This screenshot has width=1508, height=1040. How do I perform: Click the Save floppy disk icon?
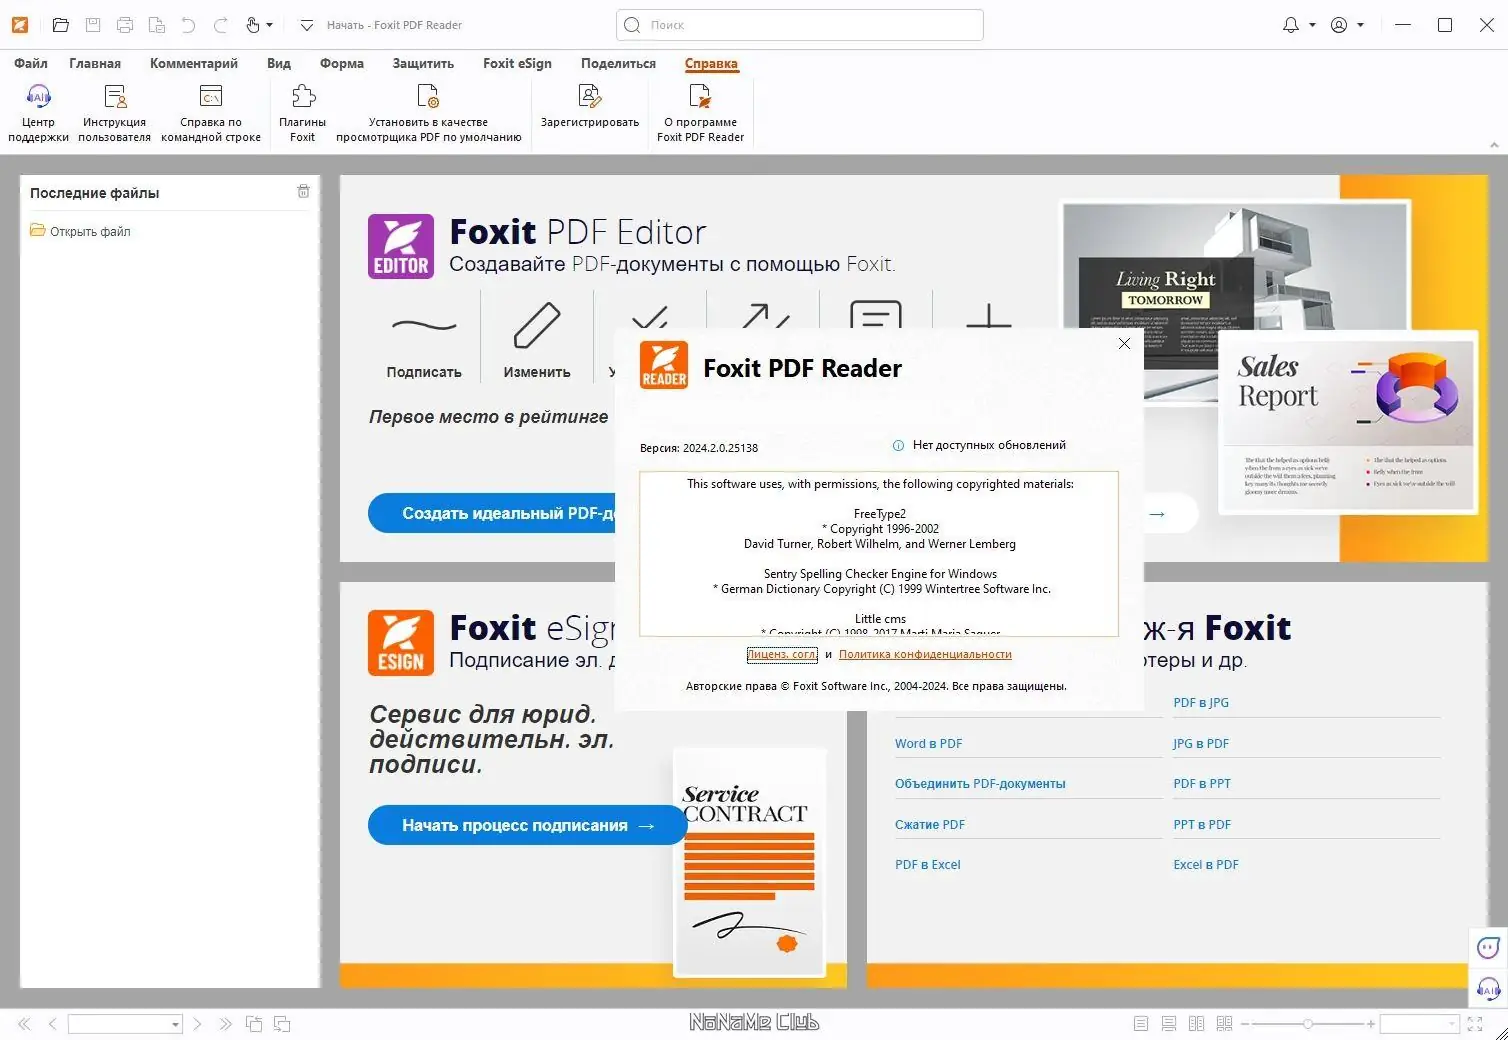pos(93,25)
